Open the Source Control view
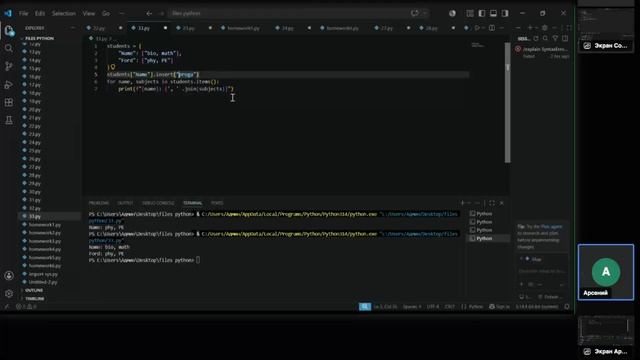Image resolution: width=640 pixels, height=360 pixels. [x=9, y=66]
